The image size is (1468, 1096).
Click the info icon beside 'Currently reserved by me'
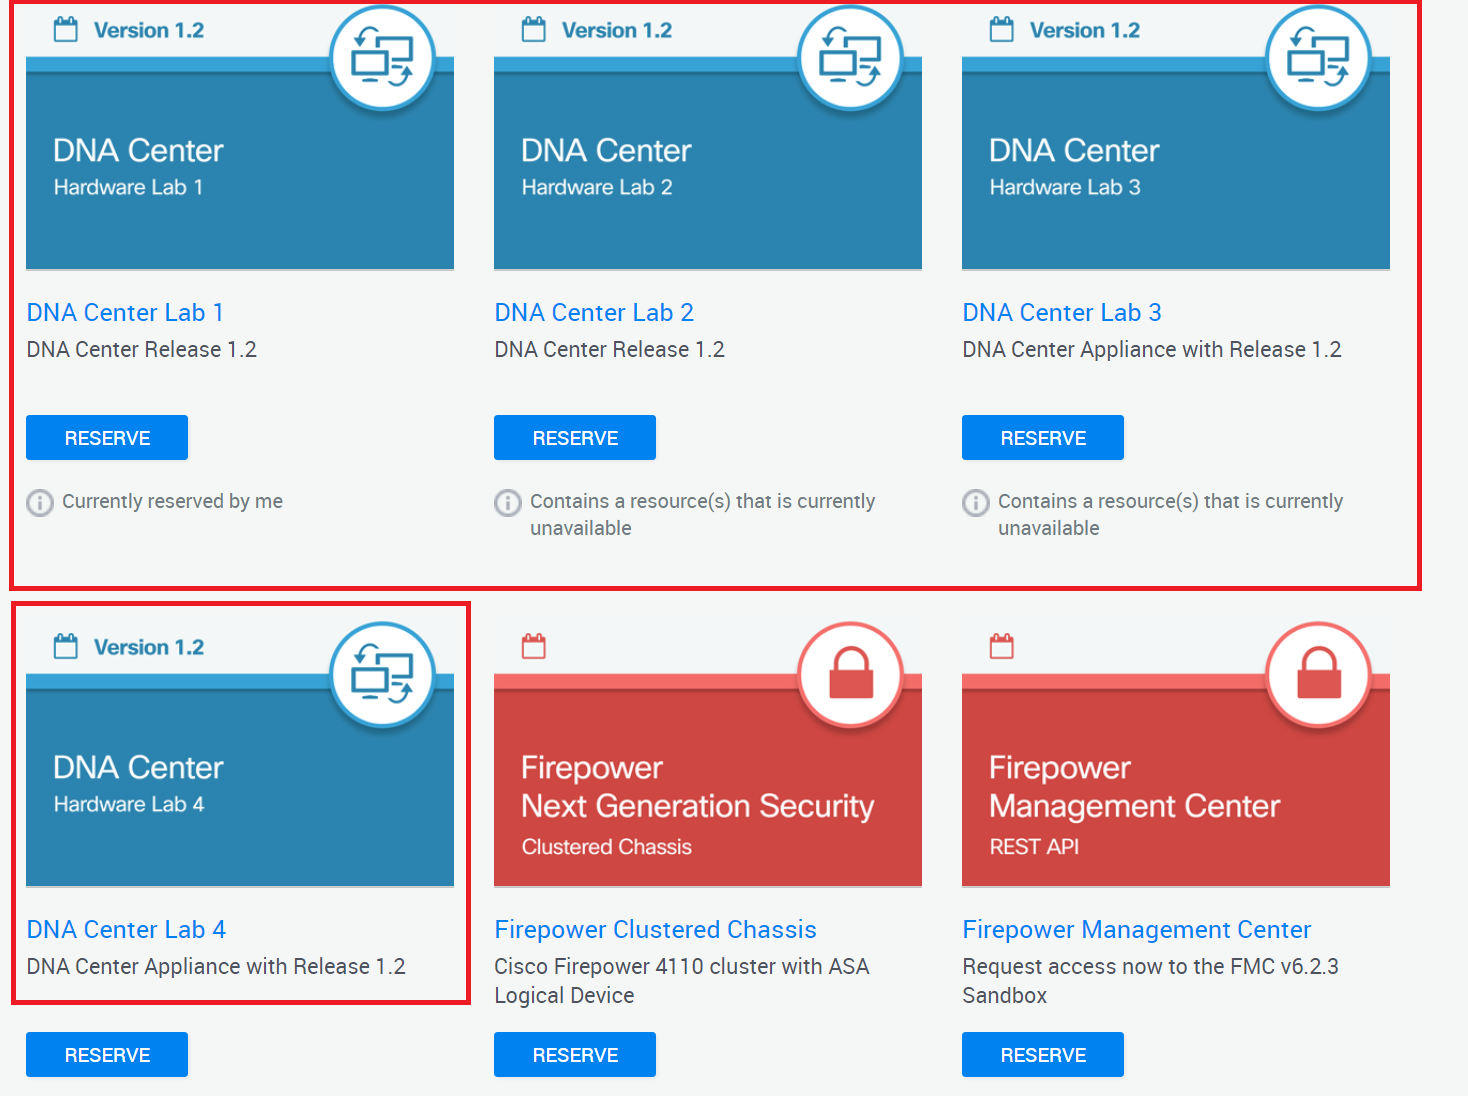click(40, 502)
